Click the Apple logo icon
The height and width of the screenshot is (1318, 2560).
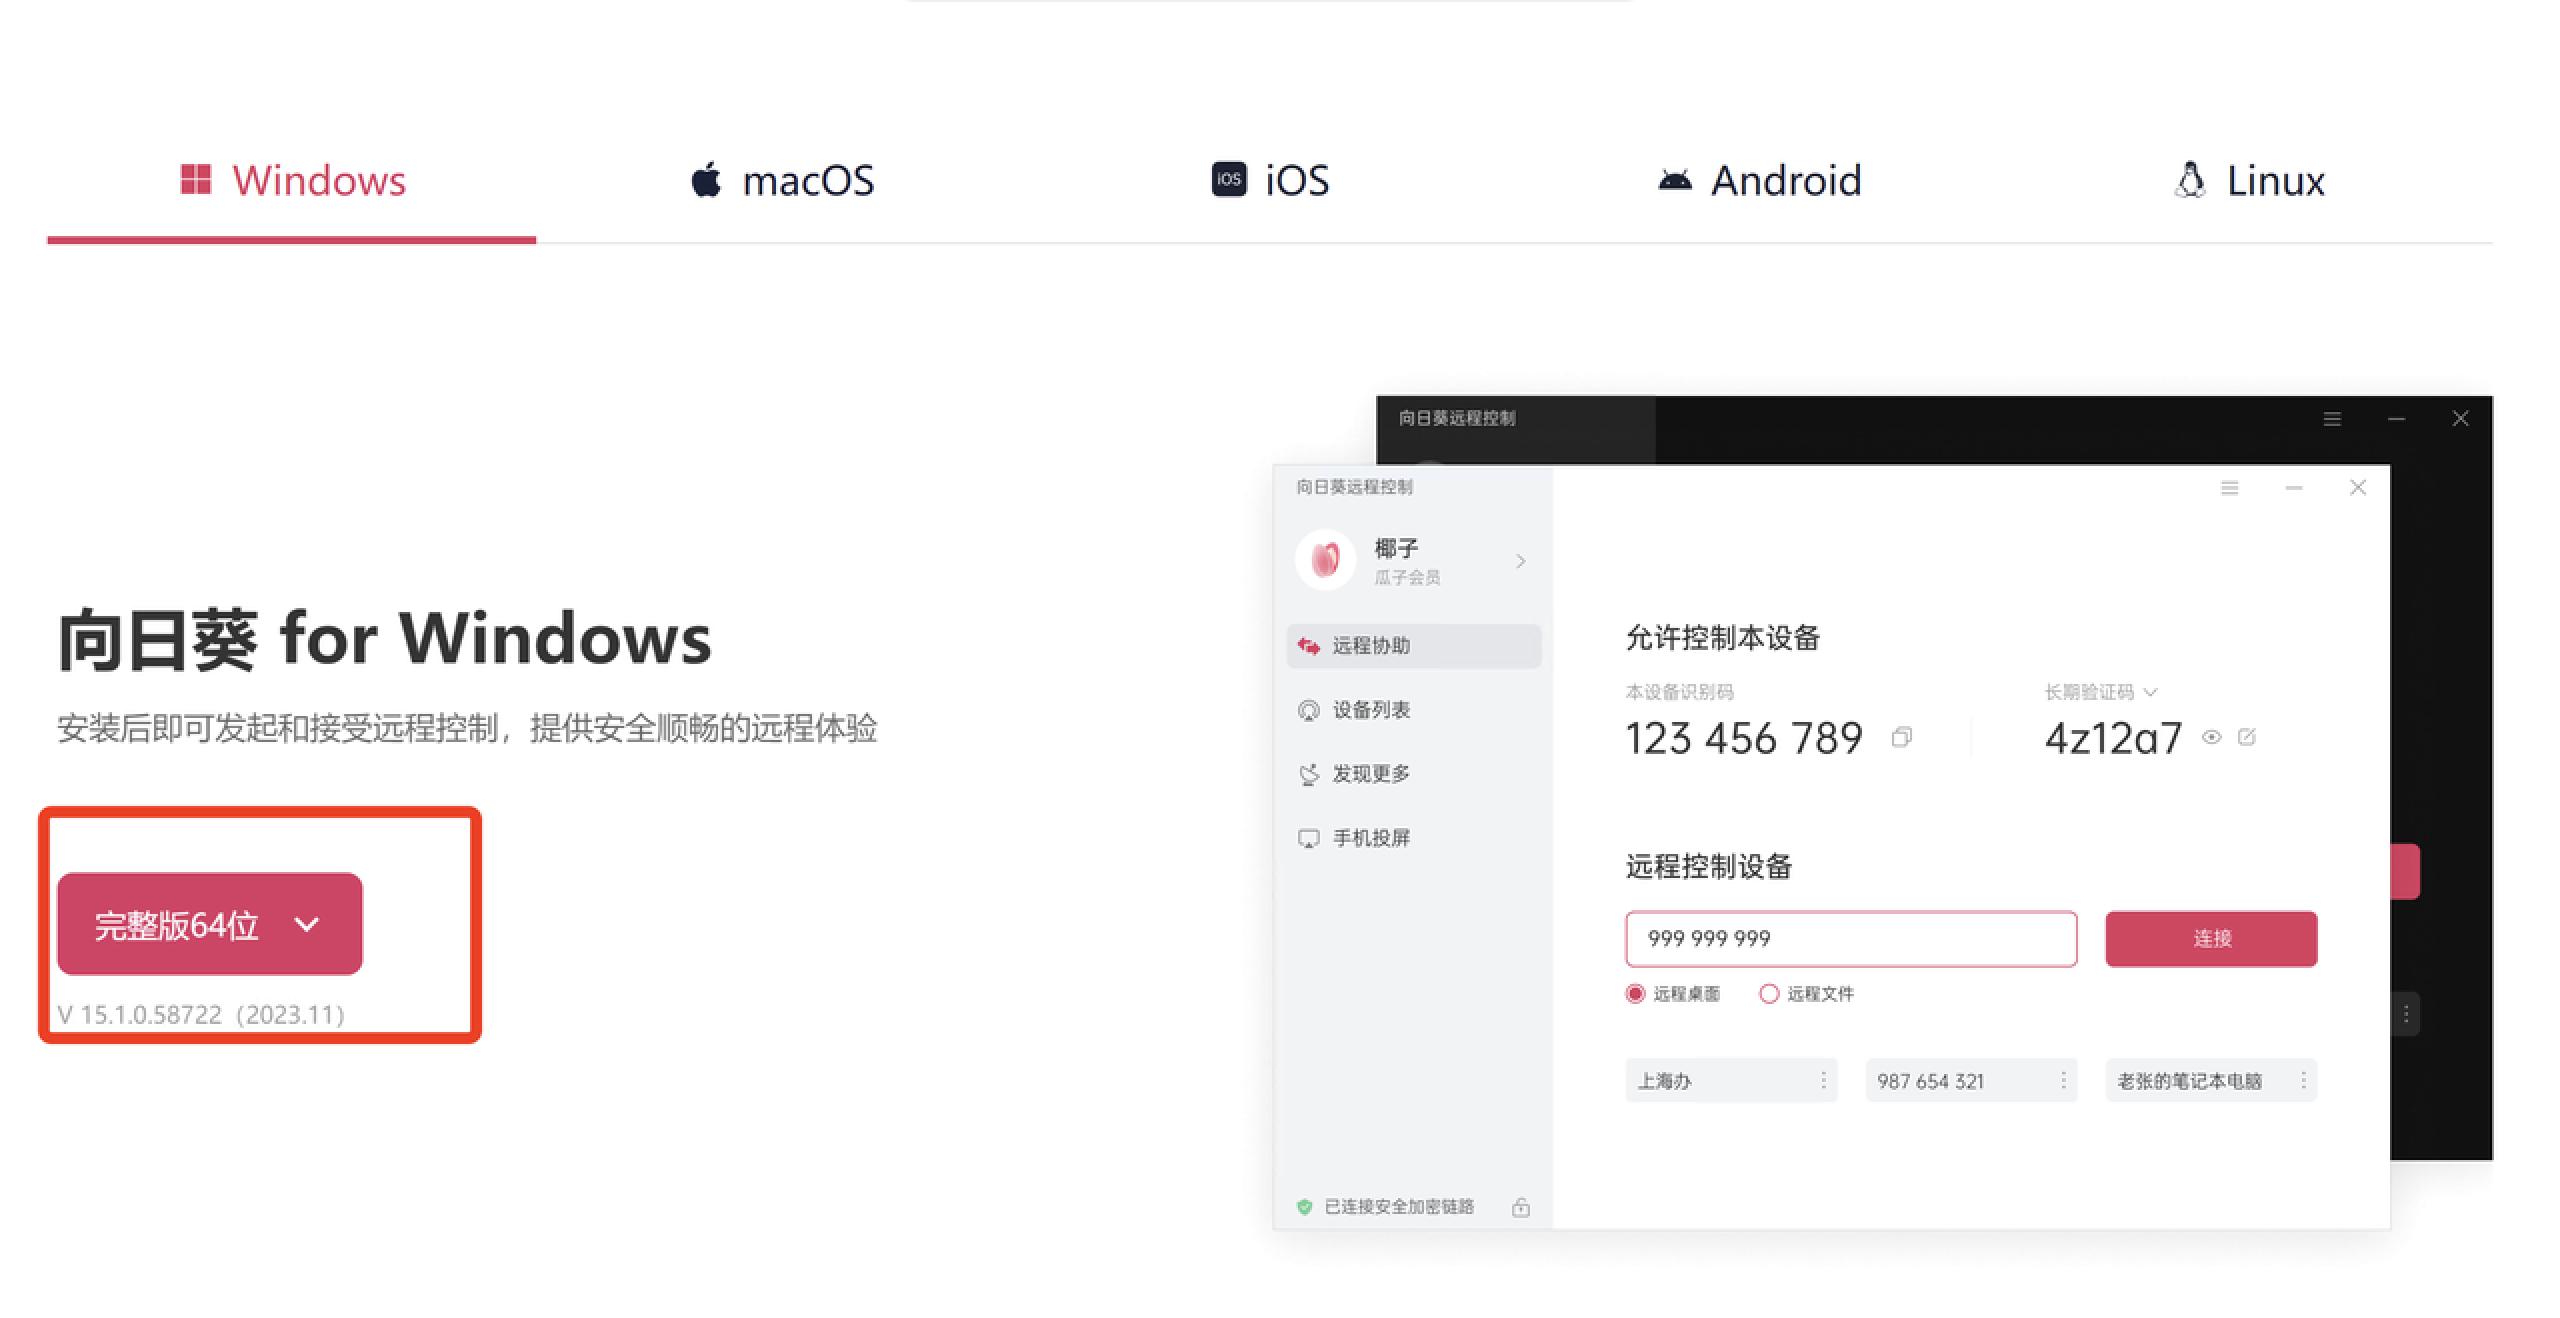pyautogui.click(x=706, y=180)
